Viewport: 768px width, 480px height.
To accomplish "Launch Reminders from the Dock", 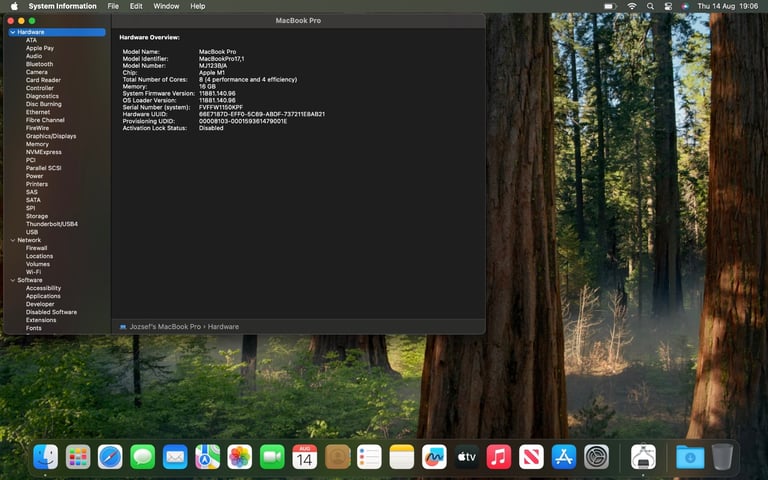I will coord(369,456).
